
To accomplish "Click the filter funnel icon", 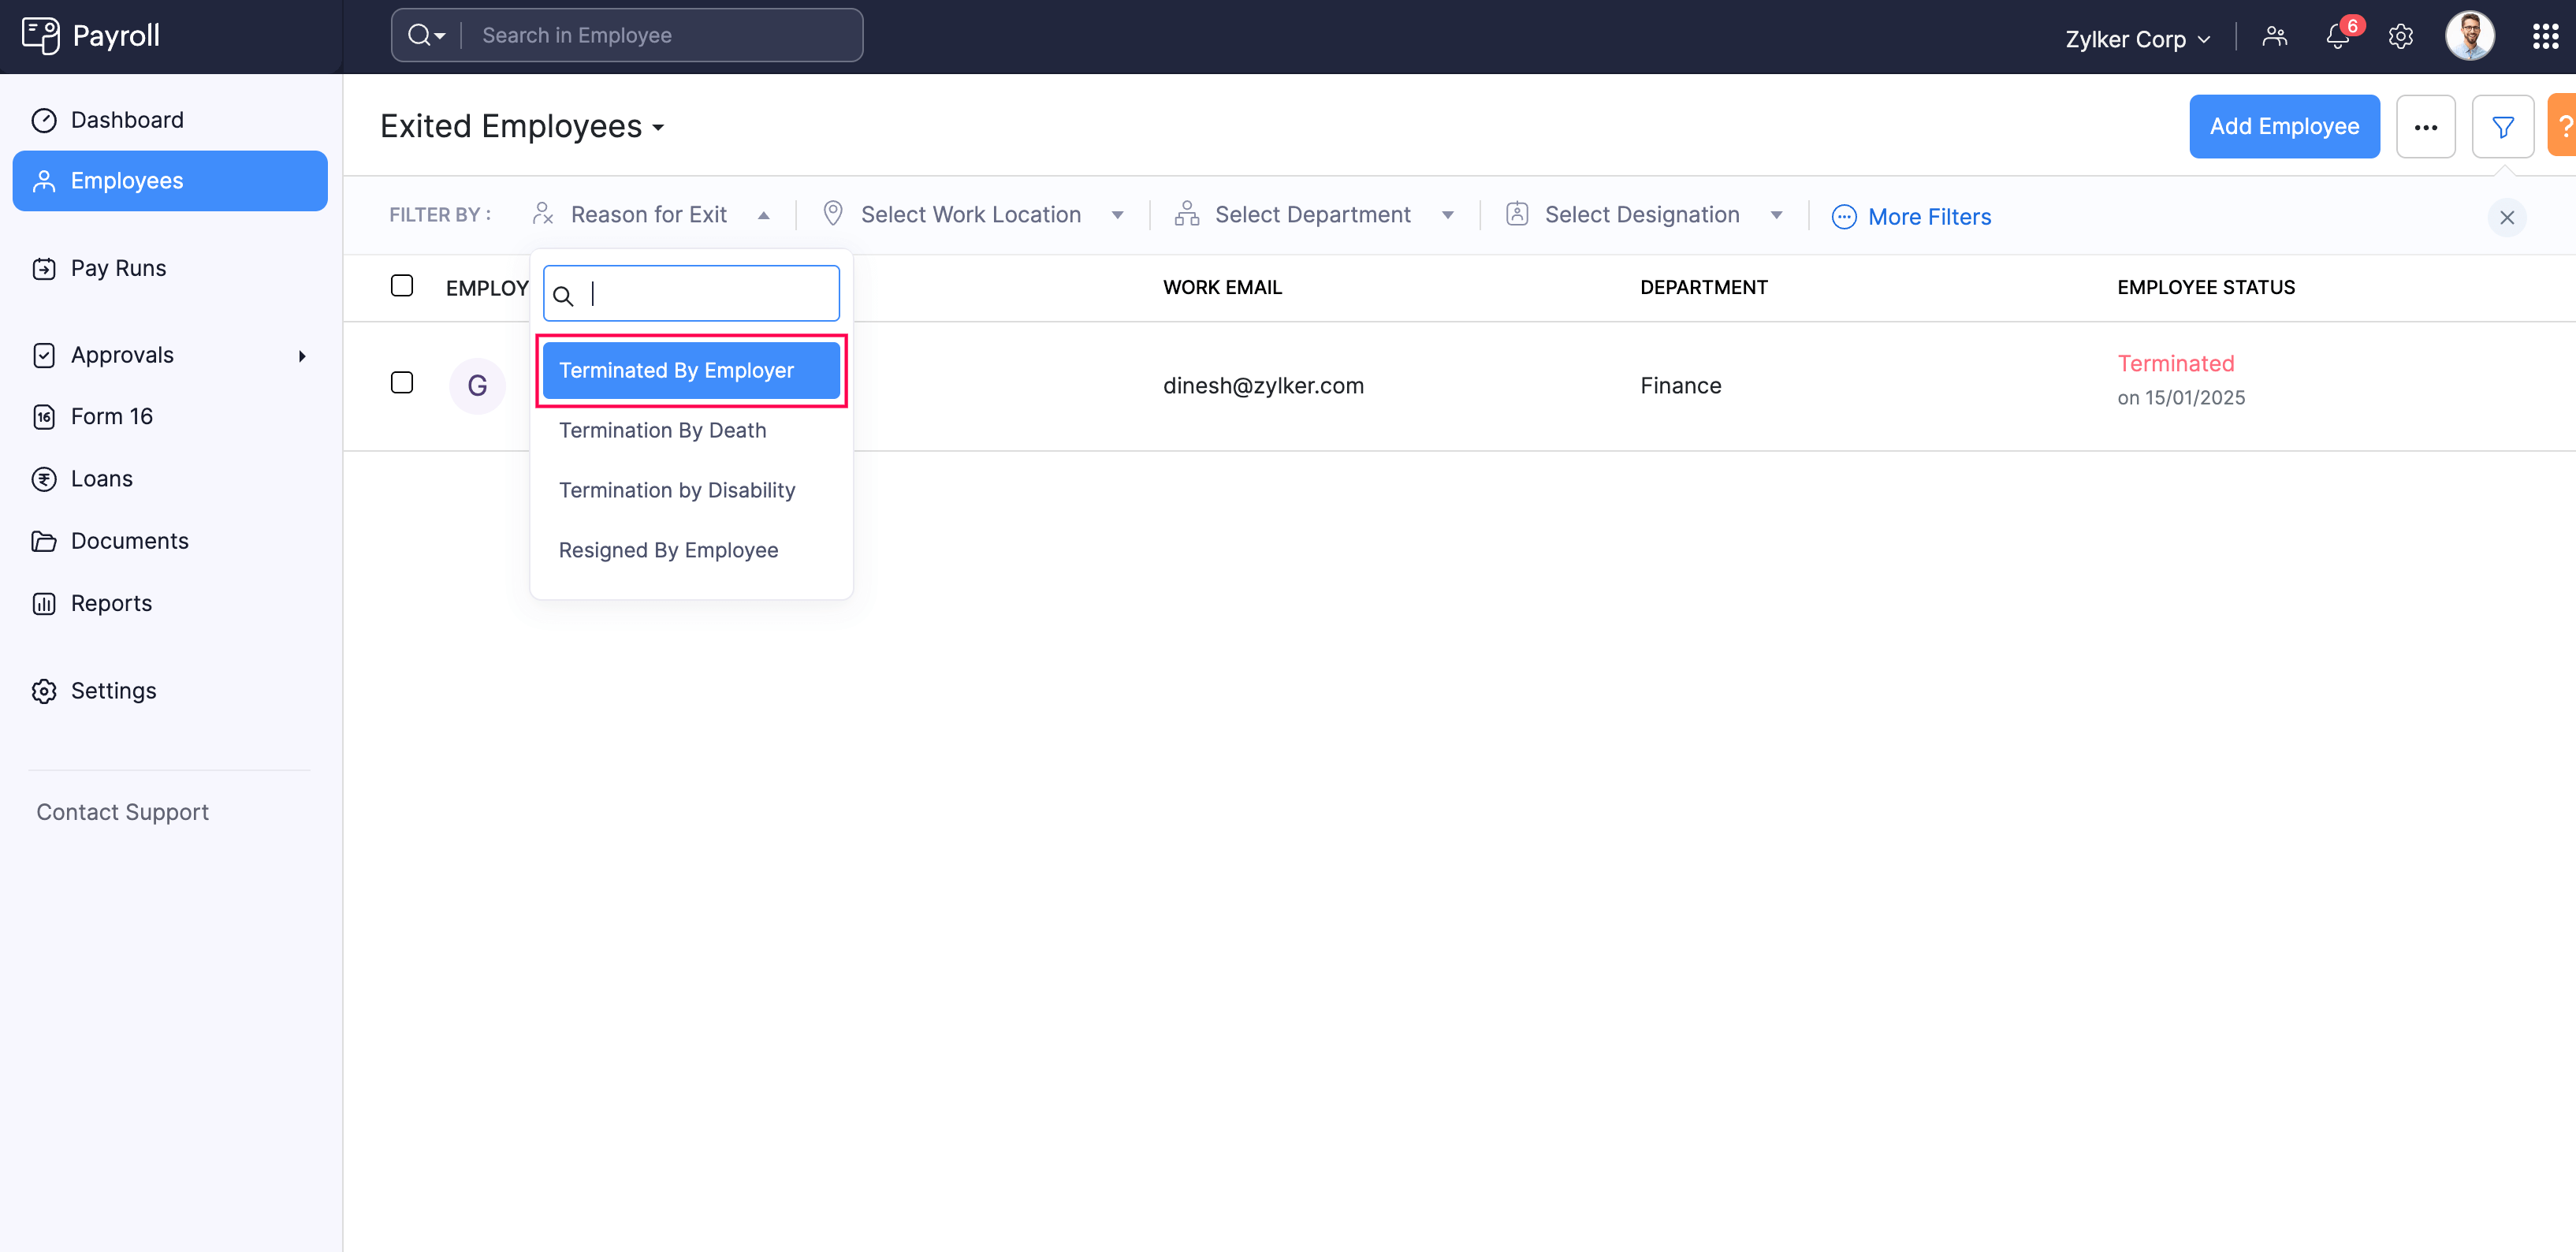I will [2503, 127].
